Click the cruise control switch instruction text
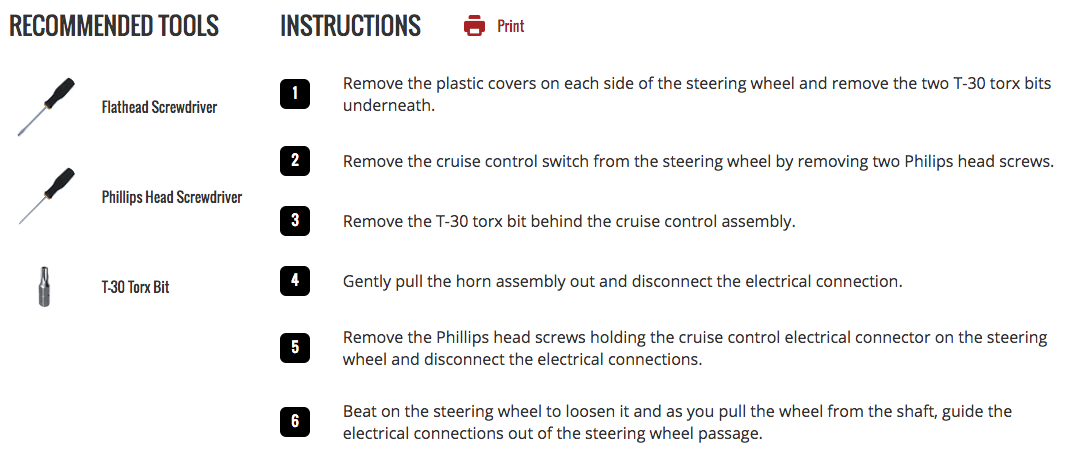Screen dimensions: 1076x472 click(x=699, y=162)
